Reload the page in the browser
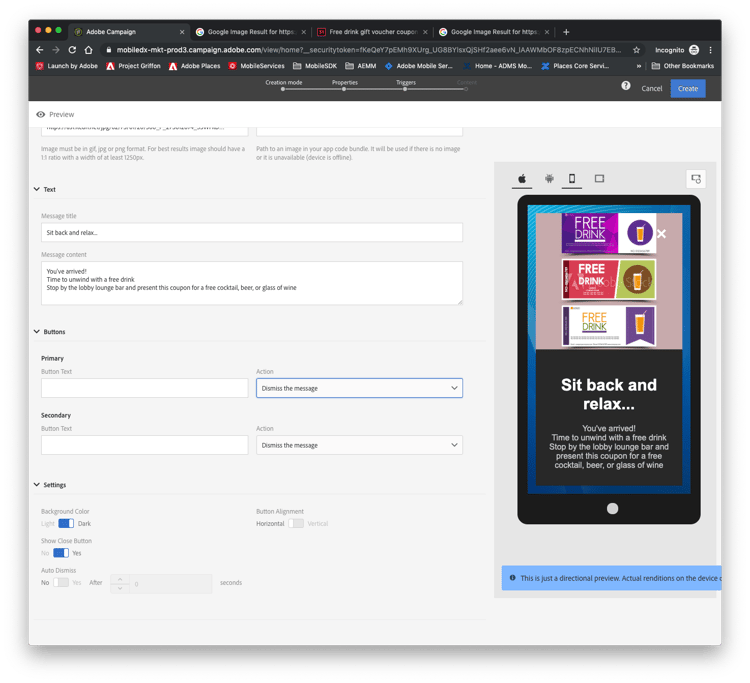750x683 pixels. 72,50
